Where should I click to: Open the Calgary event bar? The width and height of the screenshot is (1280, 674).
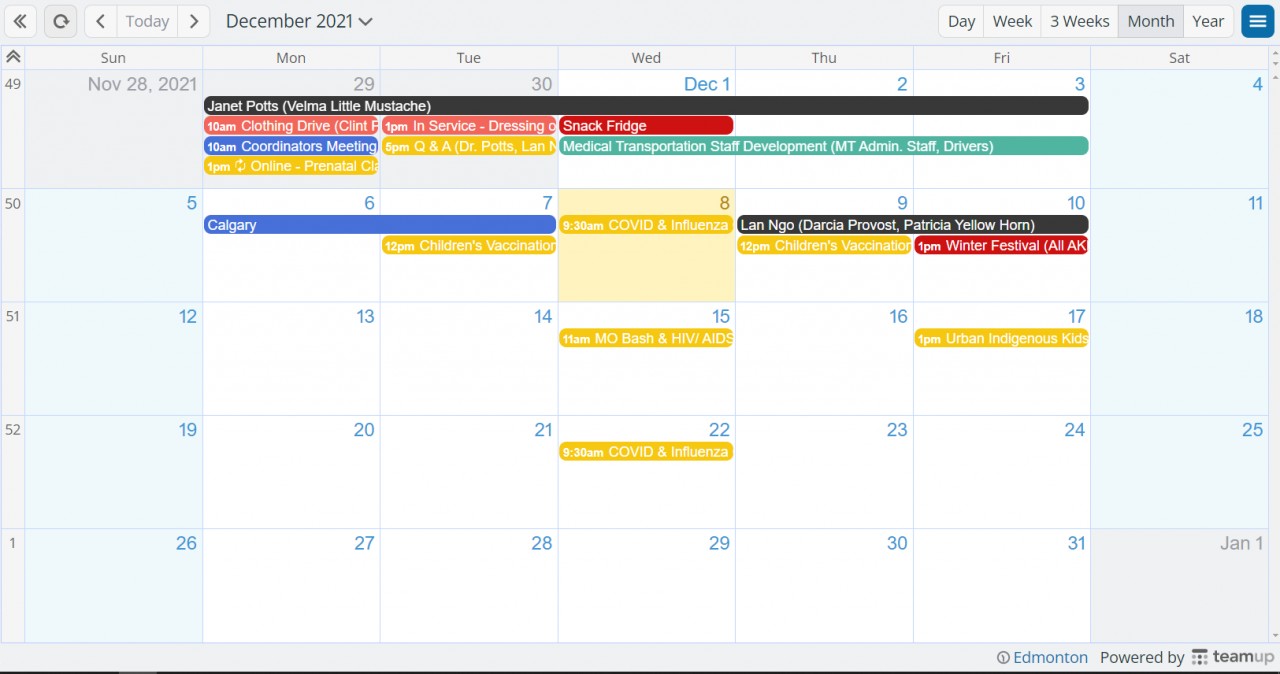379,225
